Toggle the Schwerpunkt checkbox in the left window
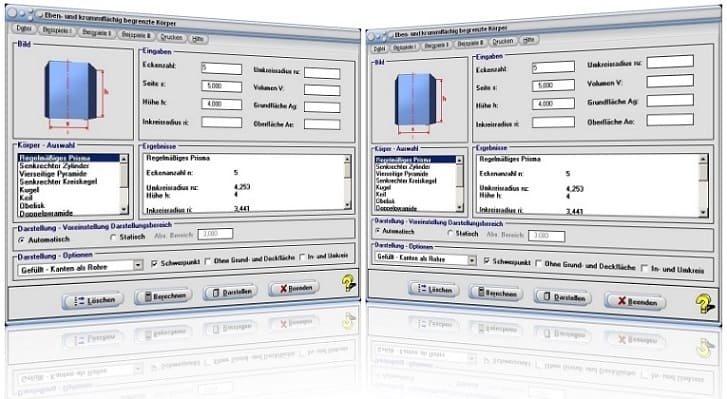This screenshot has height=399, width=727. tap(154, 263)
